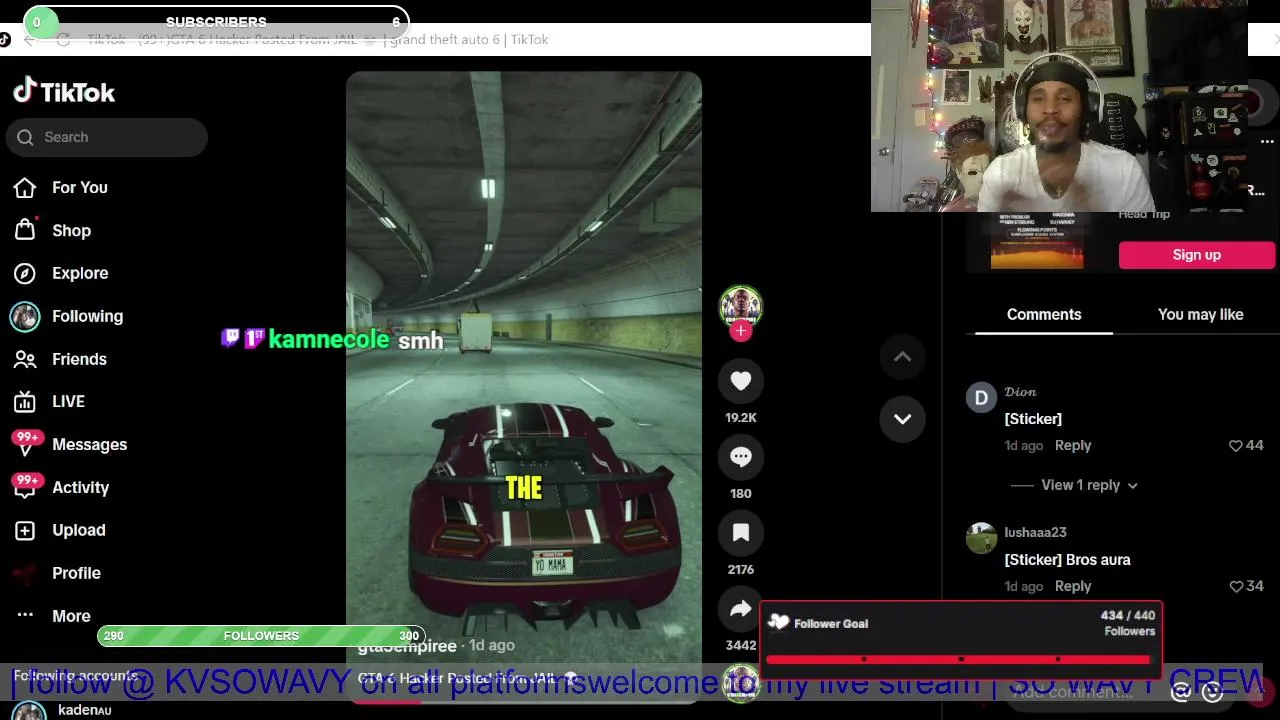The height and width of the screenshot is (720, 1280).
Task: Open kadenAU following account
Action: (x=84, y=710)
